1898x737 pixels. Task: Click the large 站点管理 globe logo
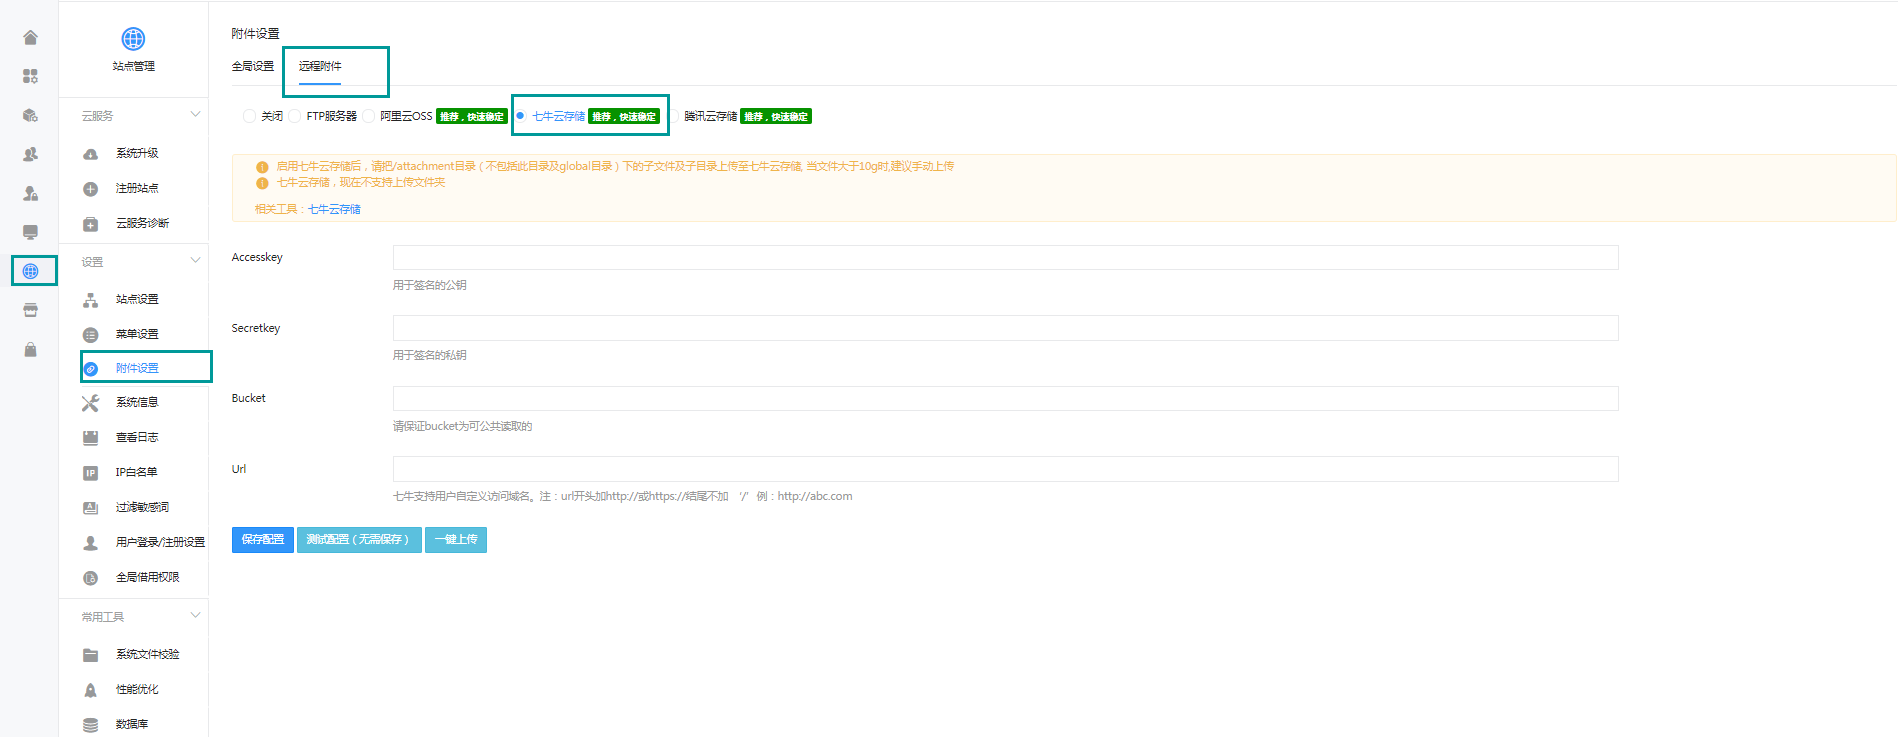(x=133, y=39)
